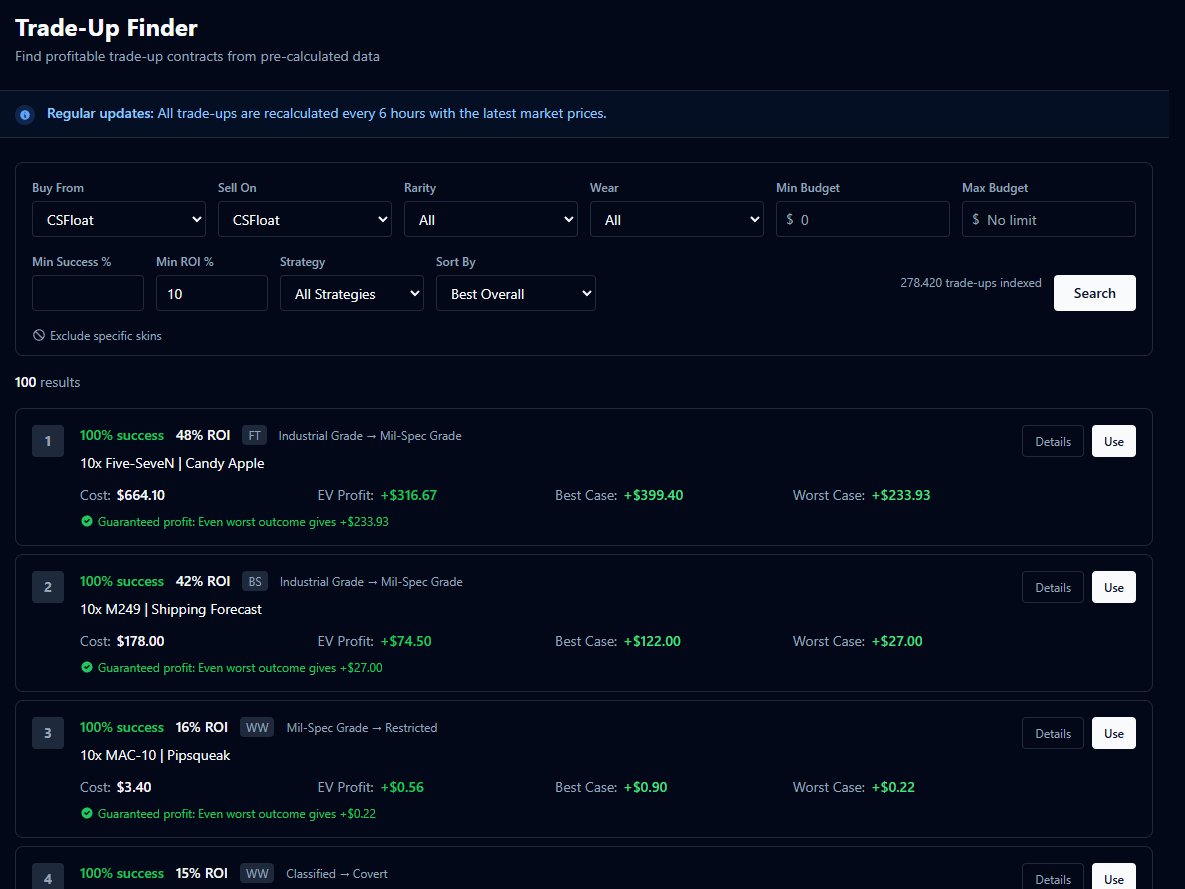1185x889 pixels.
Task: Open the Sell On CSFloat dropdown
Action: (x=305, y=219)
